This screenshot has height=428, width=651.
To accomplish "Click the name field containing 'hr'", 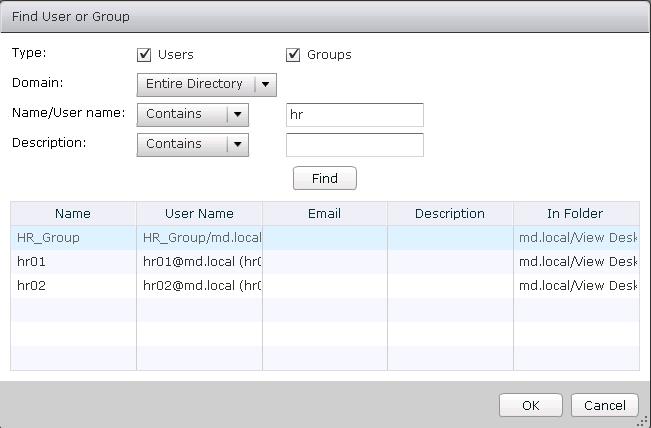I will (354, 114).
